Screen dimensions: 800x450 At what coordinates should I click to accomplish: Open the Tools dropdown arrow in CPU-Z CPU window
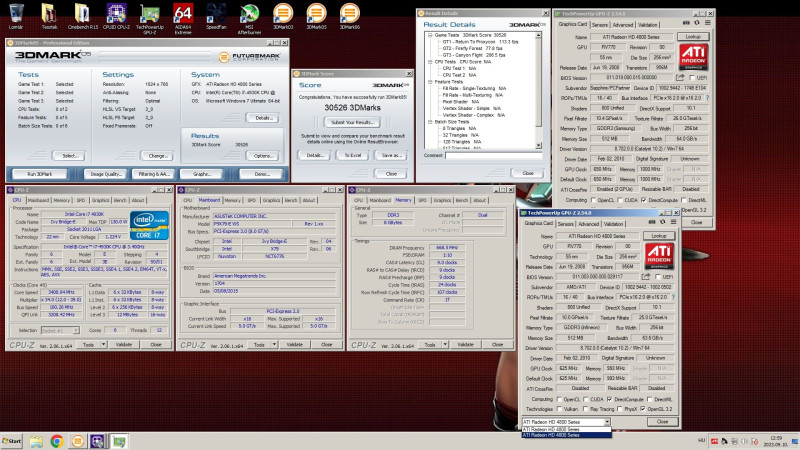tap(104, 345)
